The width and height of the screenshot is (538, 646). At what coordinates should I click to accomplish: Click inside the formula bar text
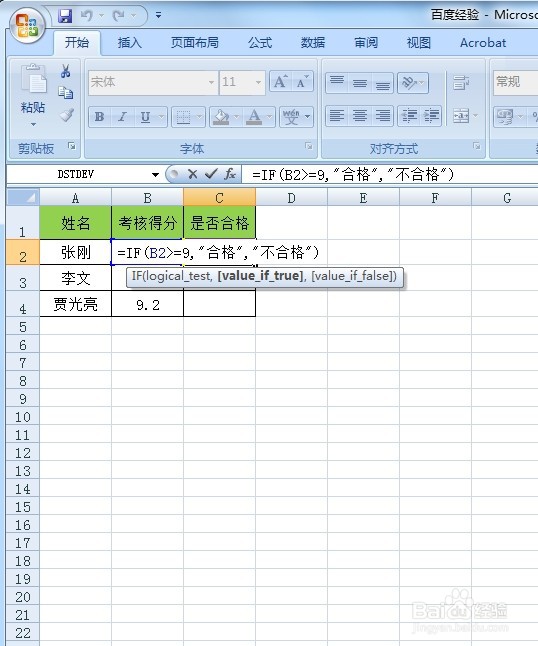(x=353, y=175)
